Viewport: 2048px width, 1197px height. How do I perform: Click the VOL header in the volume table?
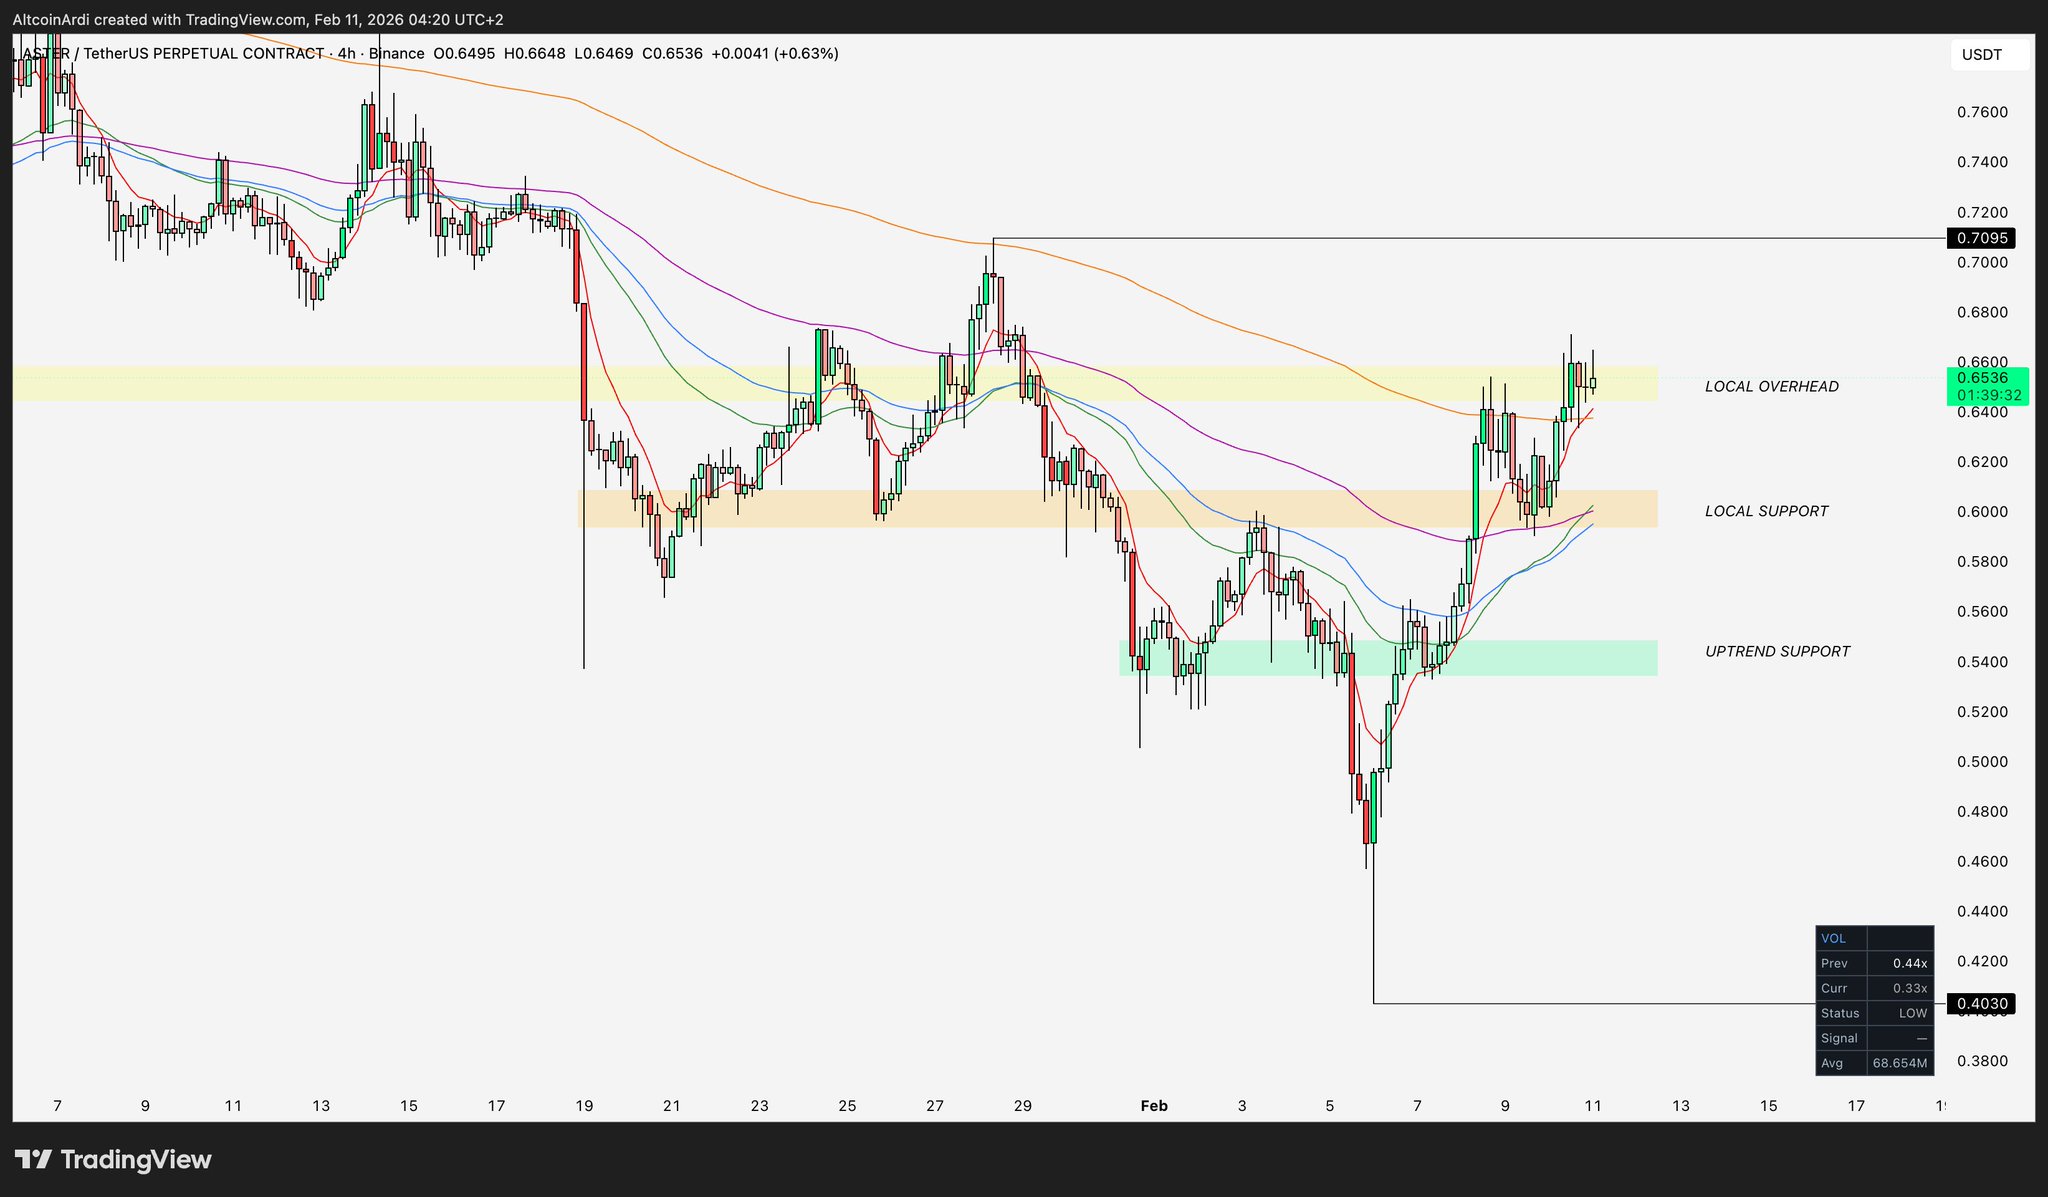coord(1834,938)
